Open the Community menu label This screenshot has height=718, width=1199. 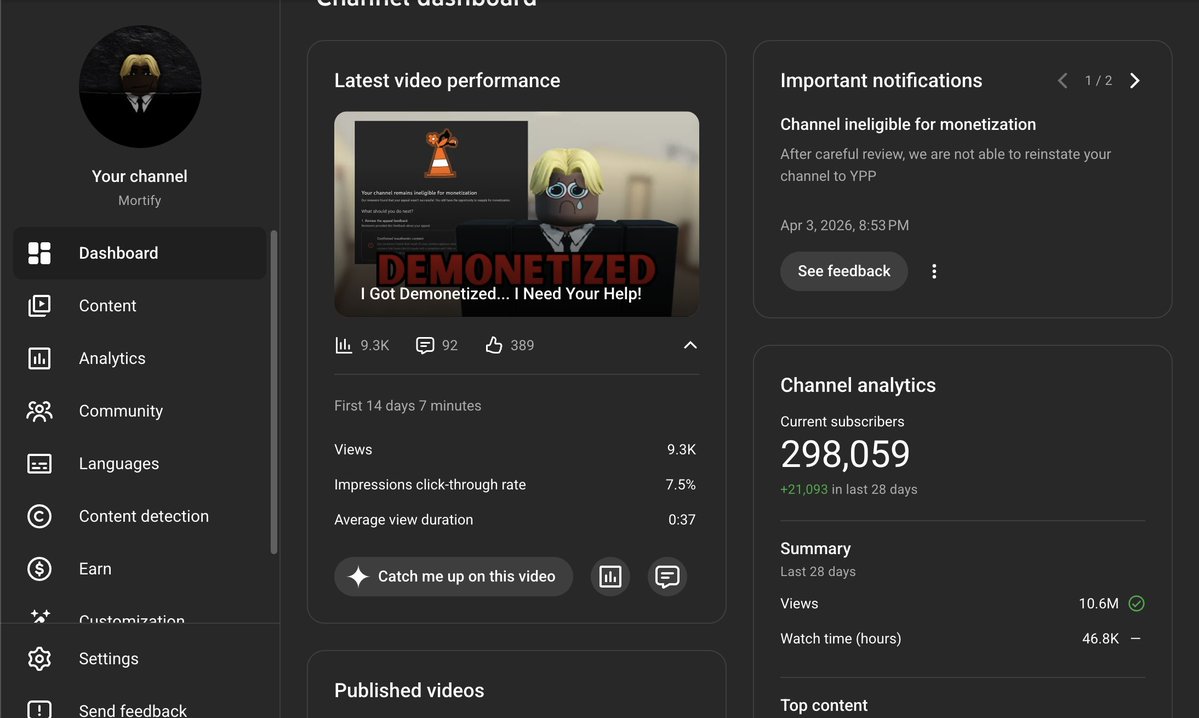coord(121,411)
